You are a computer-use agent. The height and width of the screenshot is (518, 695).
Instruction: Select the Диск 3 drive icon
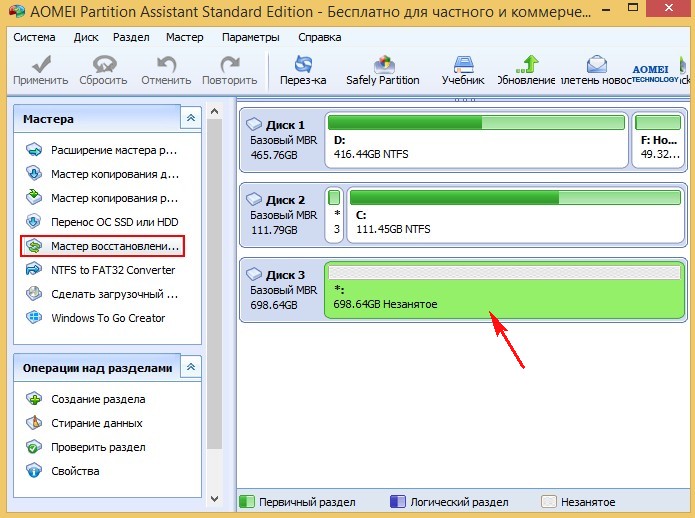(x=254, y=274)
